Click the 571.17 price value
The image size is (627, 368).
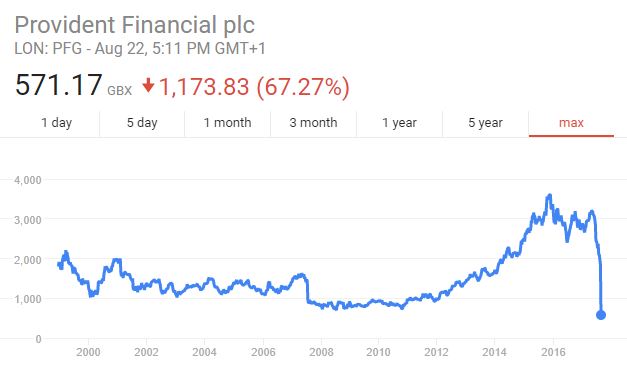[58, 85]
